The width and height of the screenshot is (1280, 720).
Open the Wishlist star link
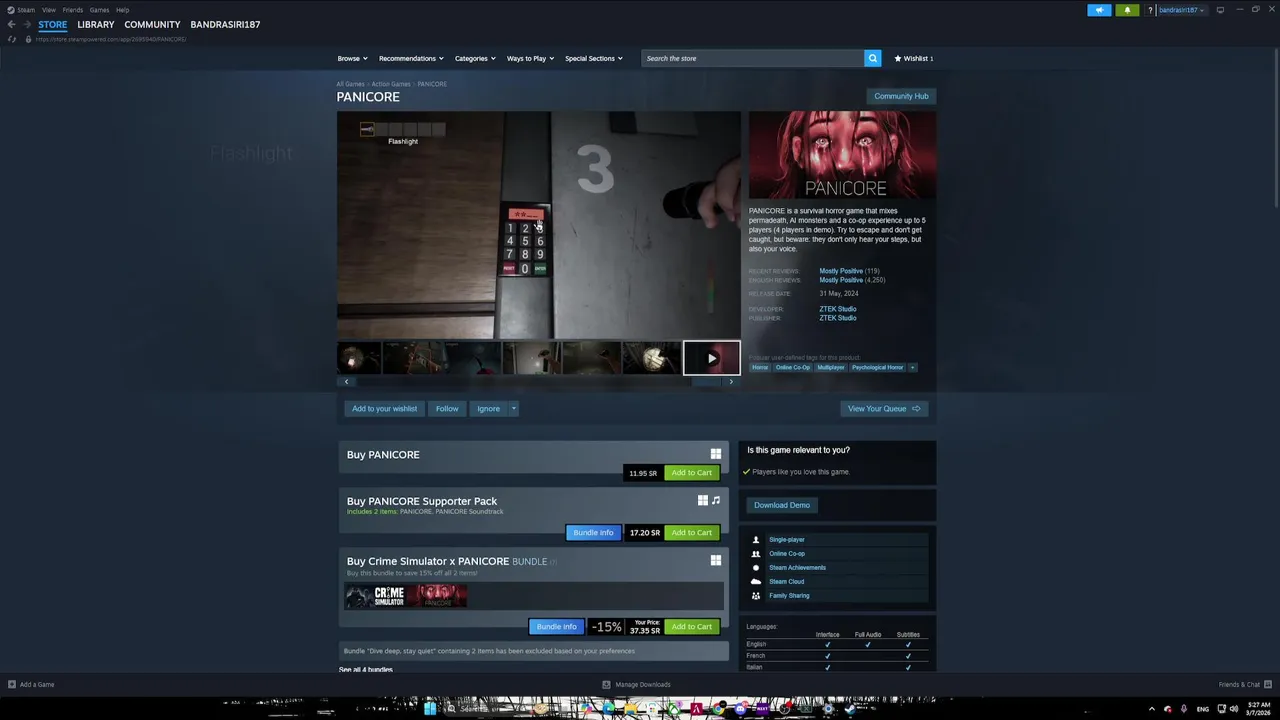[914, 58]
